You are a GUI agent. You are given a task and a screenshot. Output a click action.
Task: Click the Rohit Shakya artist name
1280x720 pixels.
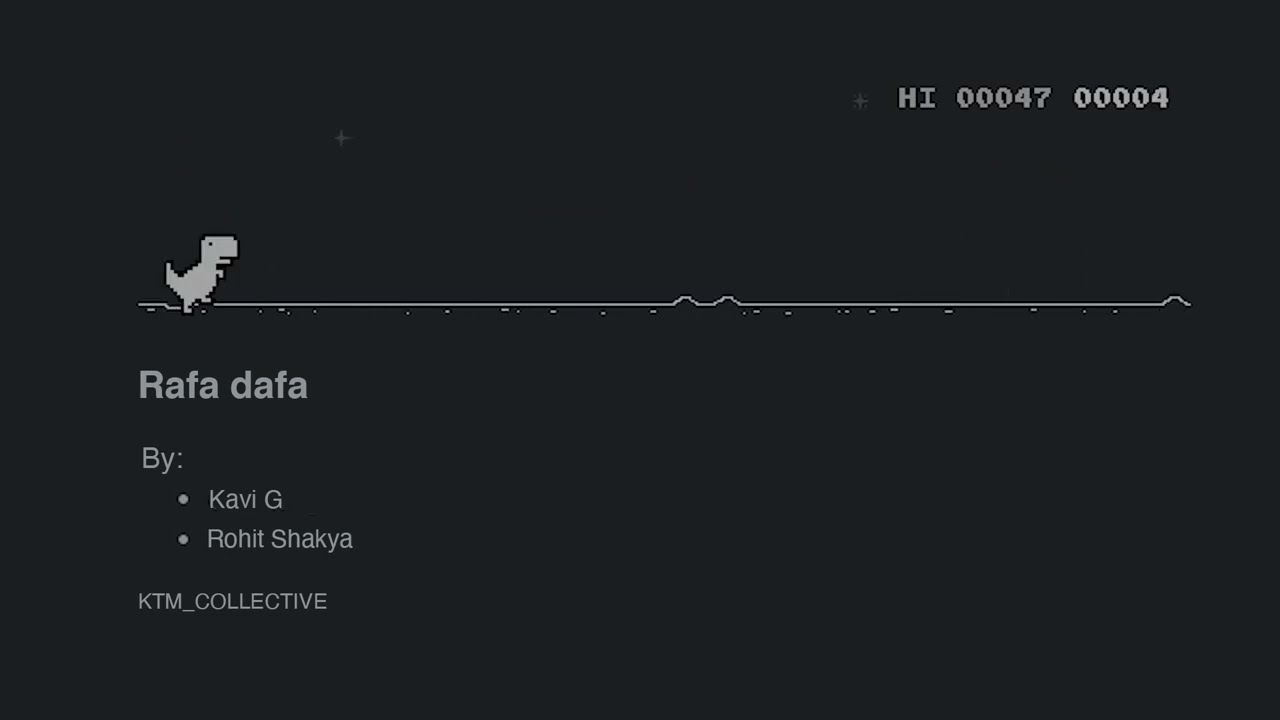pyautogui.click(x=280, y=539)
